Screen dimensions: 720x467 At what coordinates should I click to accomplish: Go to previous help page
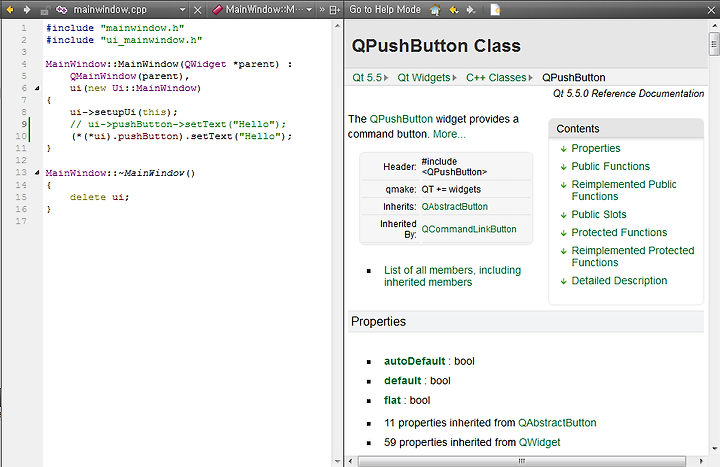[x=454, y=10]
